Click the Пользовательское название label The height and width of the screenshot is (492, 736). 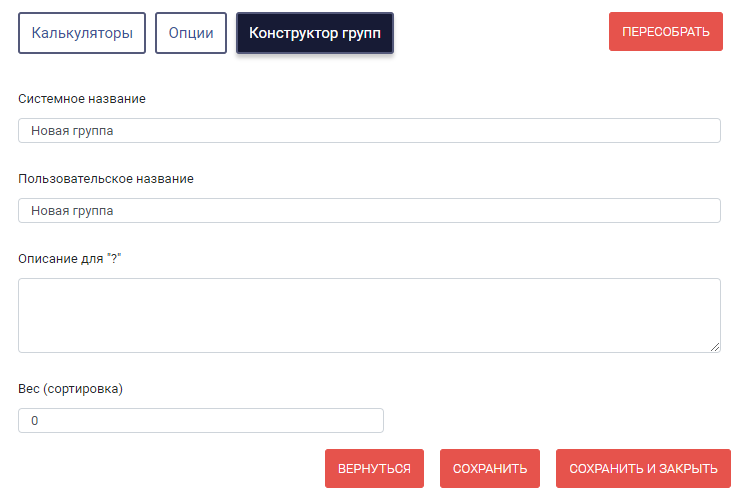pos(106,178)
